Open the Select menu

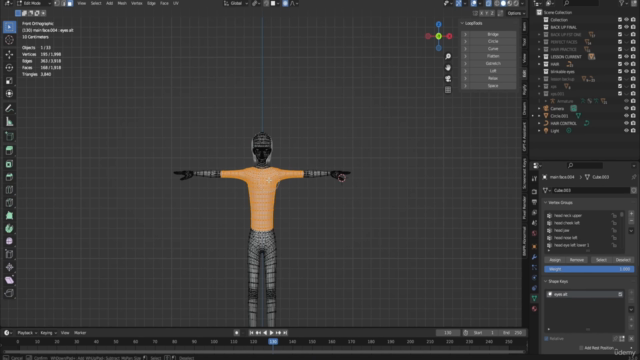coord(96,3)
